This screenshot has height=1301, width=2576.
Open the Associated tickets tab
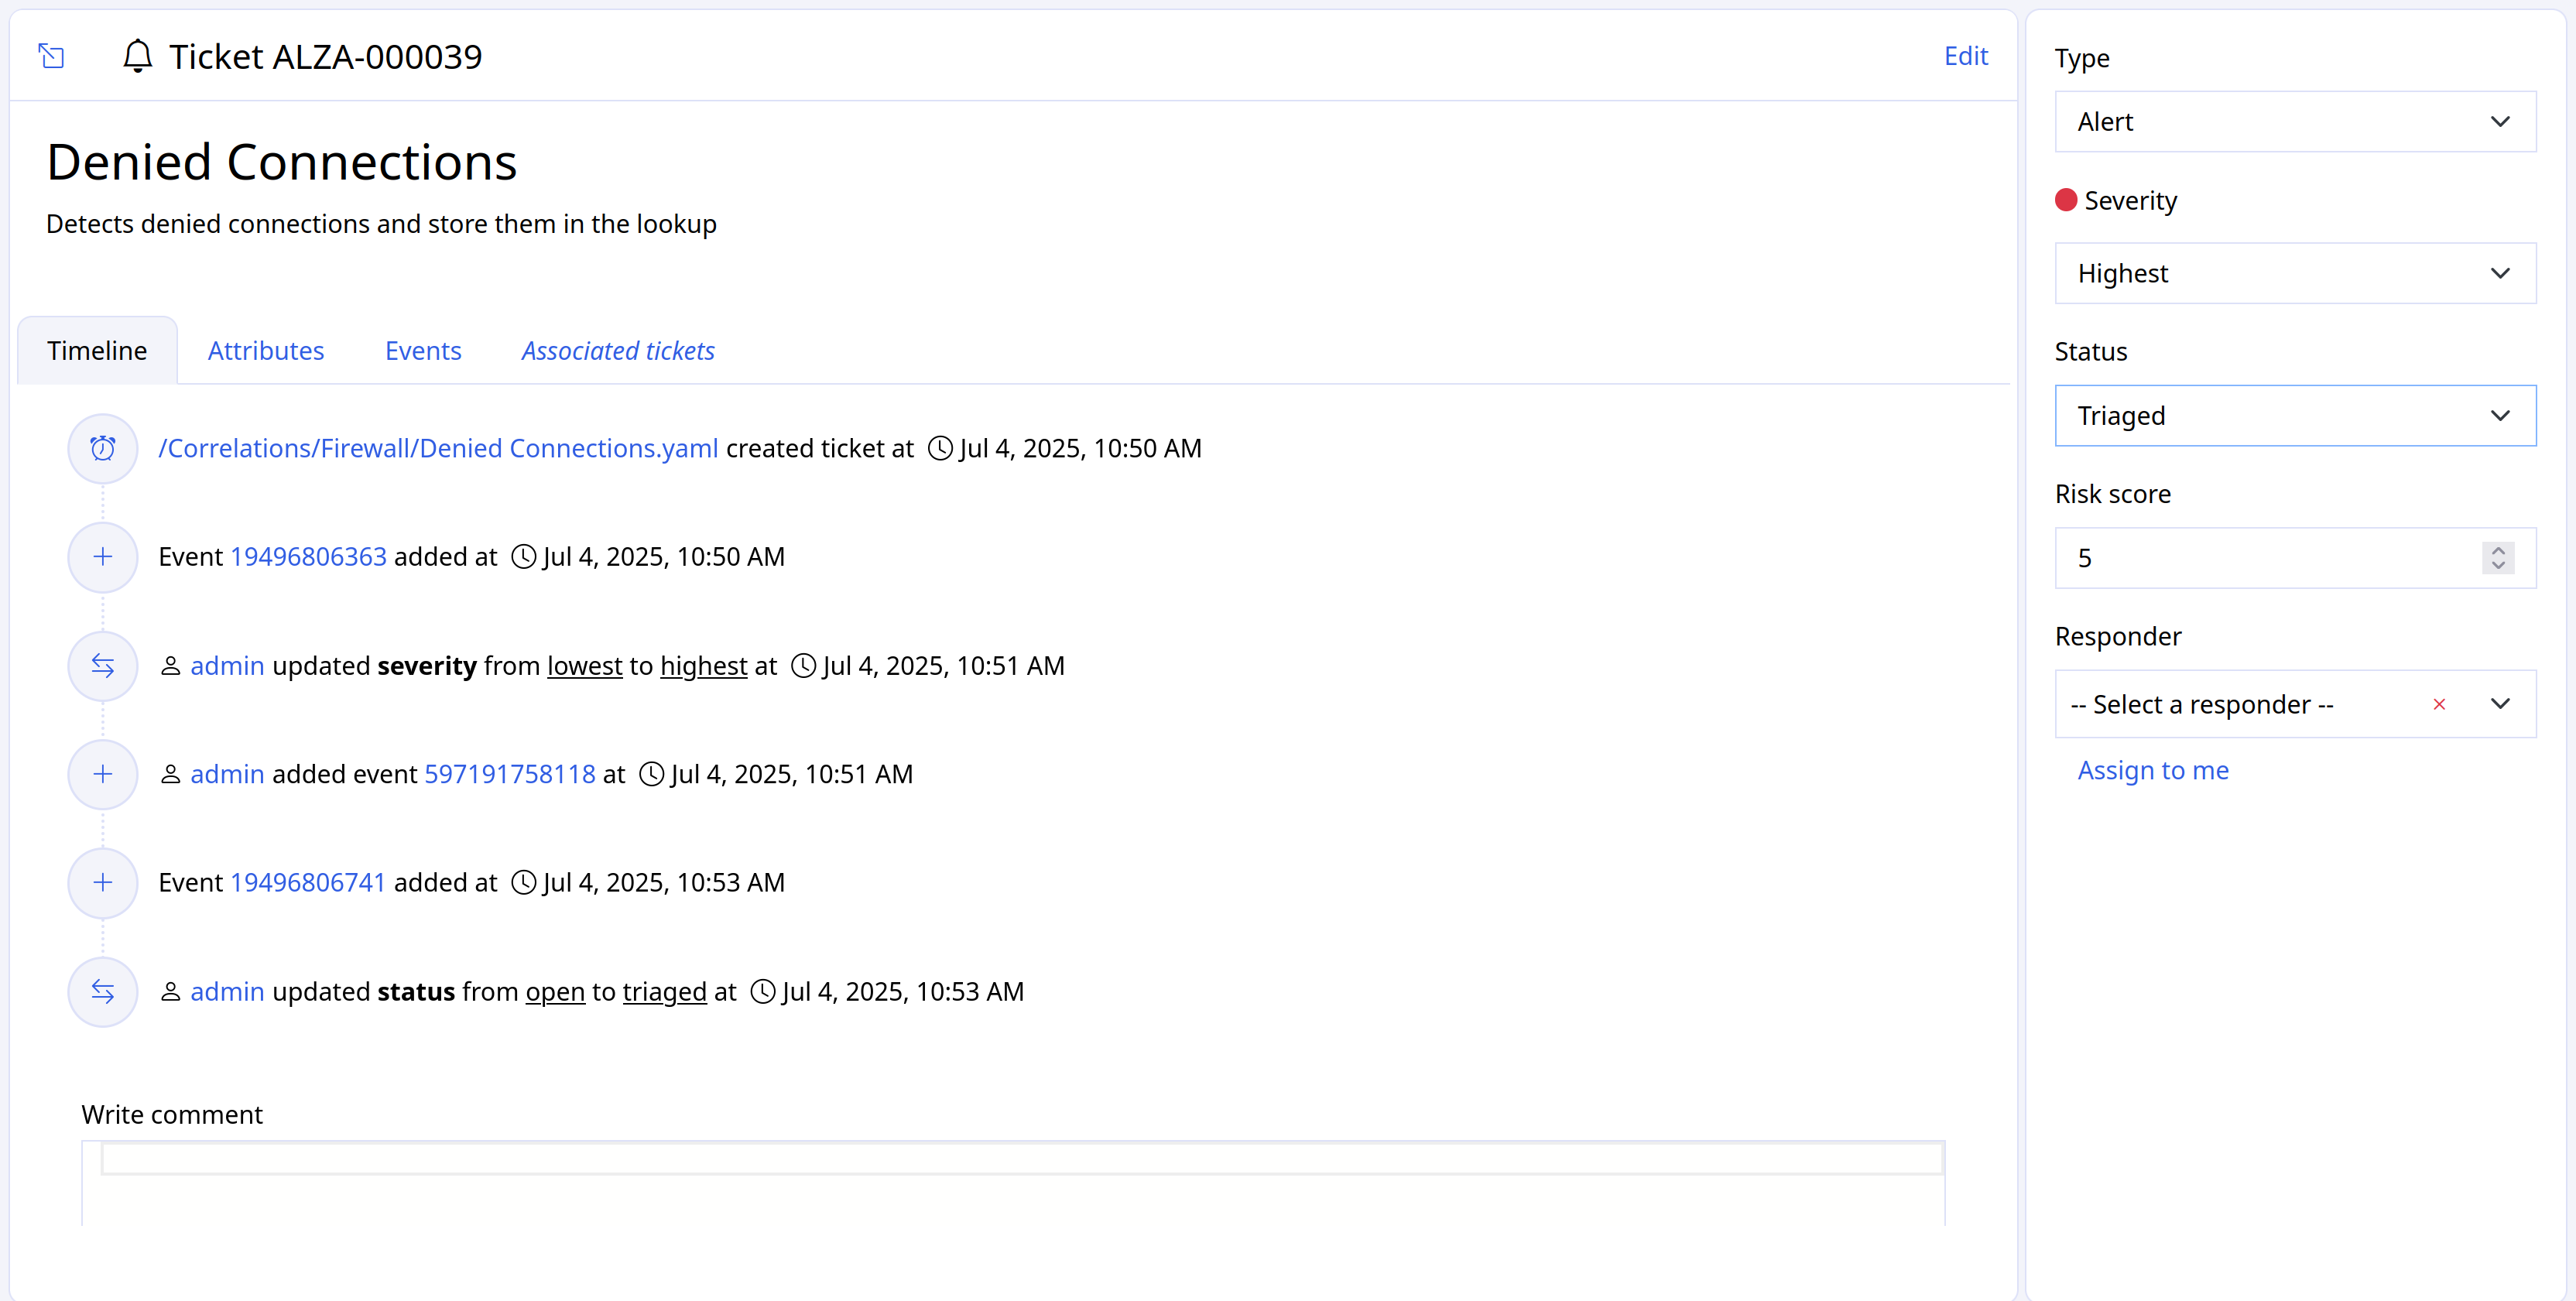[x=617, y=351]
